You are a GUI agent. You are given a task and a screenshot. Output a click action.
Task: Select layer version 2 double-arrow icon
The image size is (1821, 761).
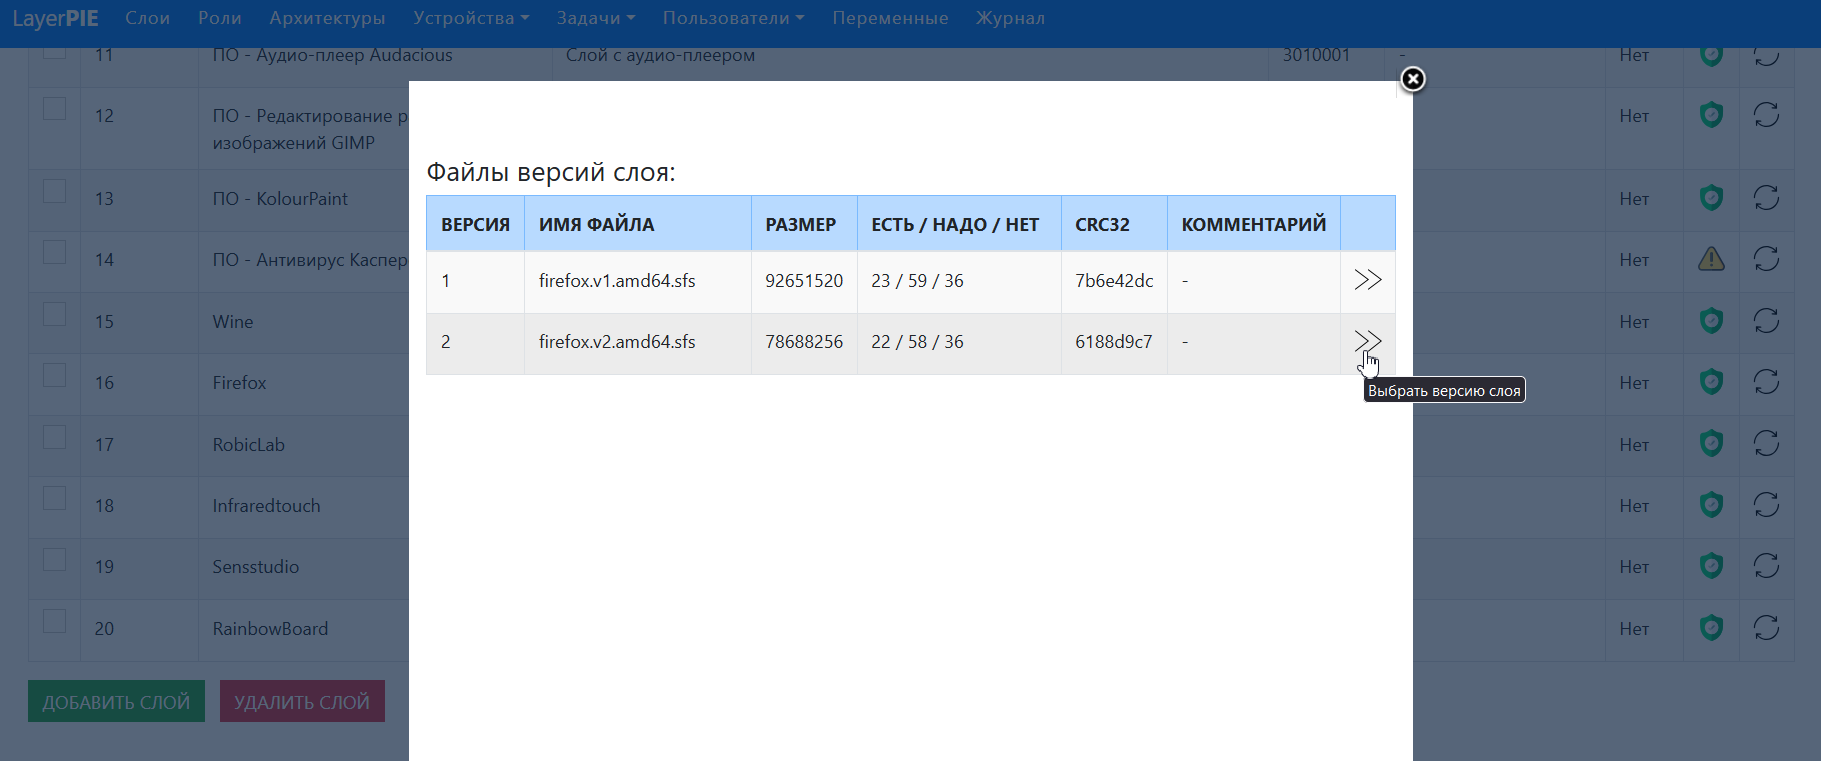pos(1367,341)
